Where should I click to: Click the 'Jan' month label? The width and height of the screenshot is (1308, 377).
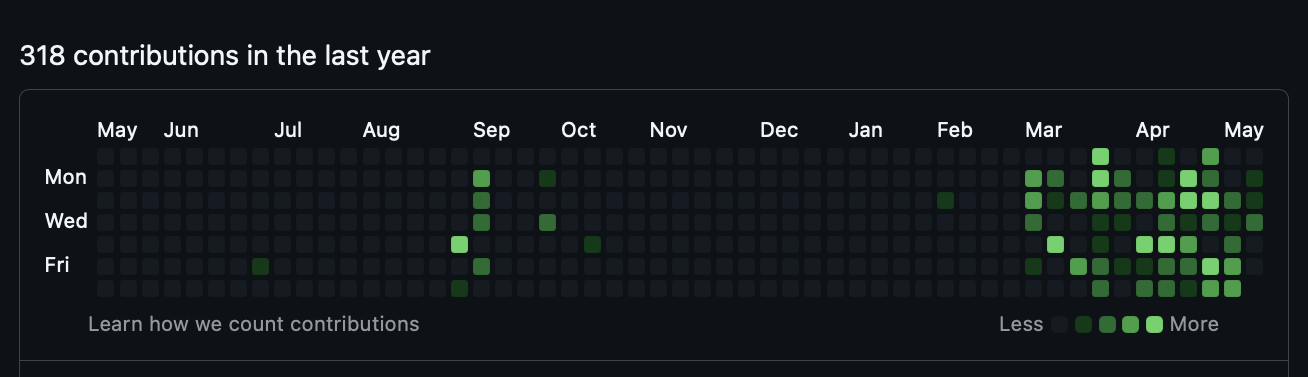click(x=866, y=130)
